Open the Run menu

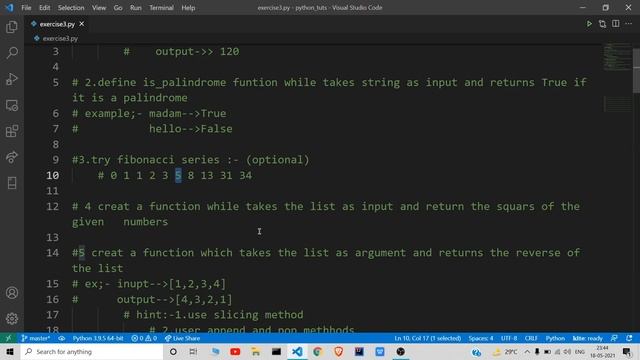(x=136, y=8)
